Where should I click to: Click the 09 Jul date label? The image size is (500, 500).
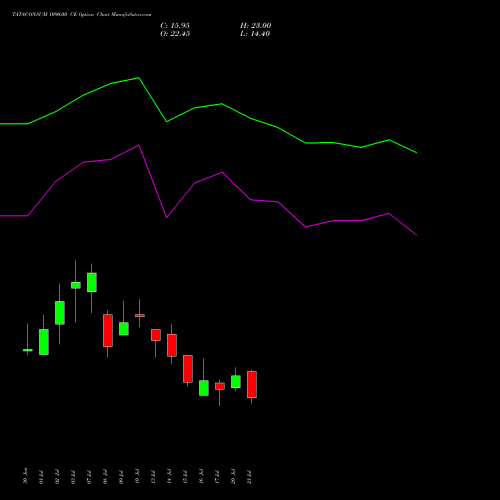click(x=121, y=477)
